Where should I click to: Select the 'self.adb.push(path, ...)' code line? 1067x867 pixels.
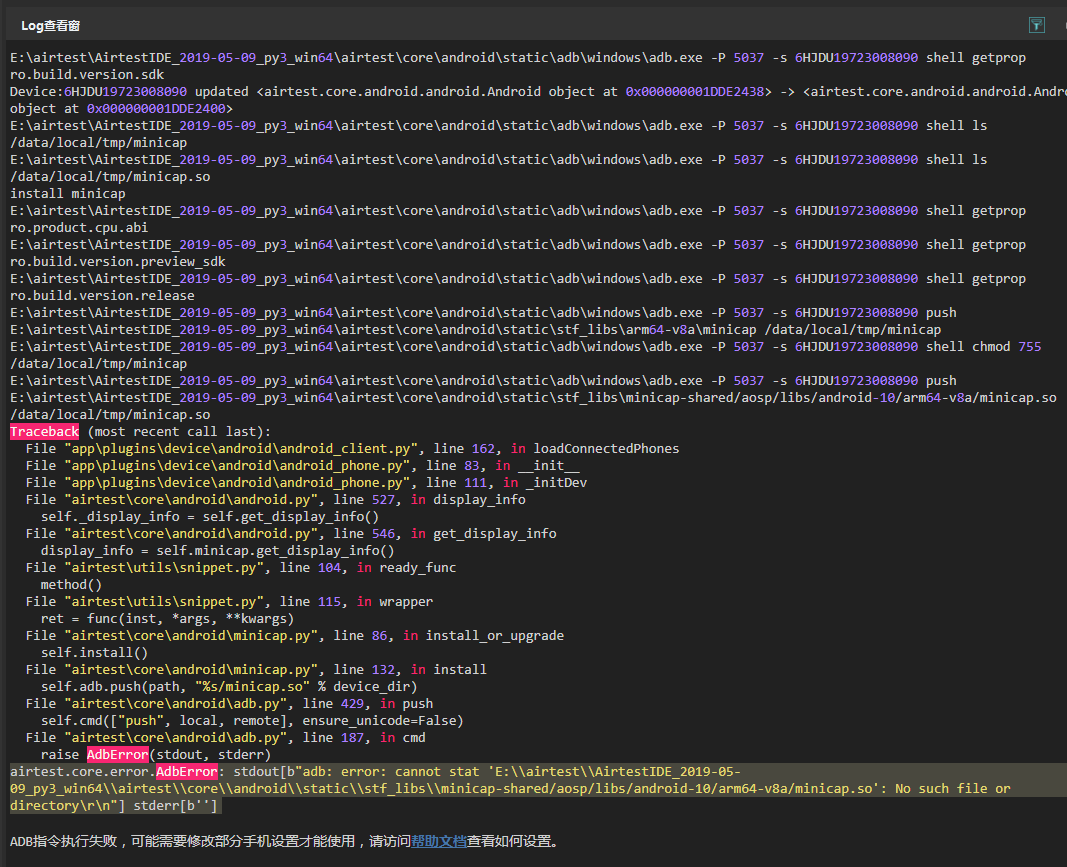click(x=229, y=687)
